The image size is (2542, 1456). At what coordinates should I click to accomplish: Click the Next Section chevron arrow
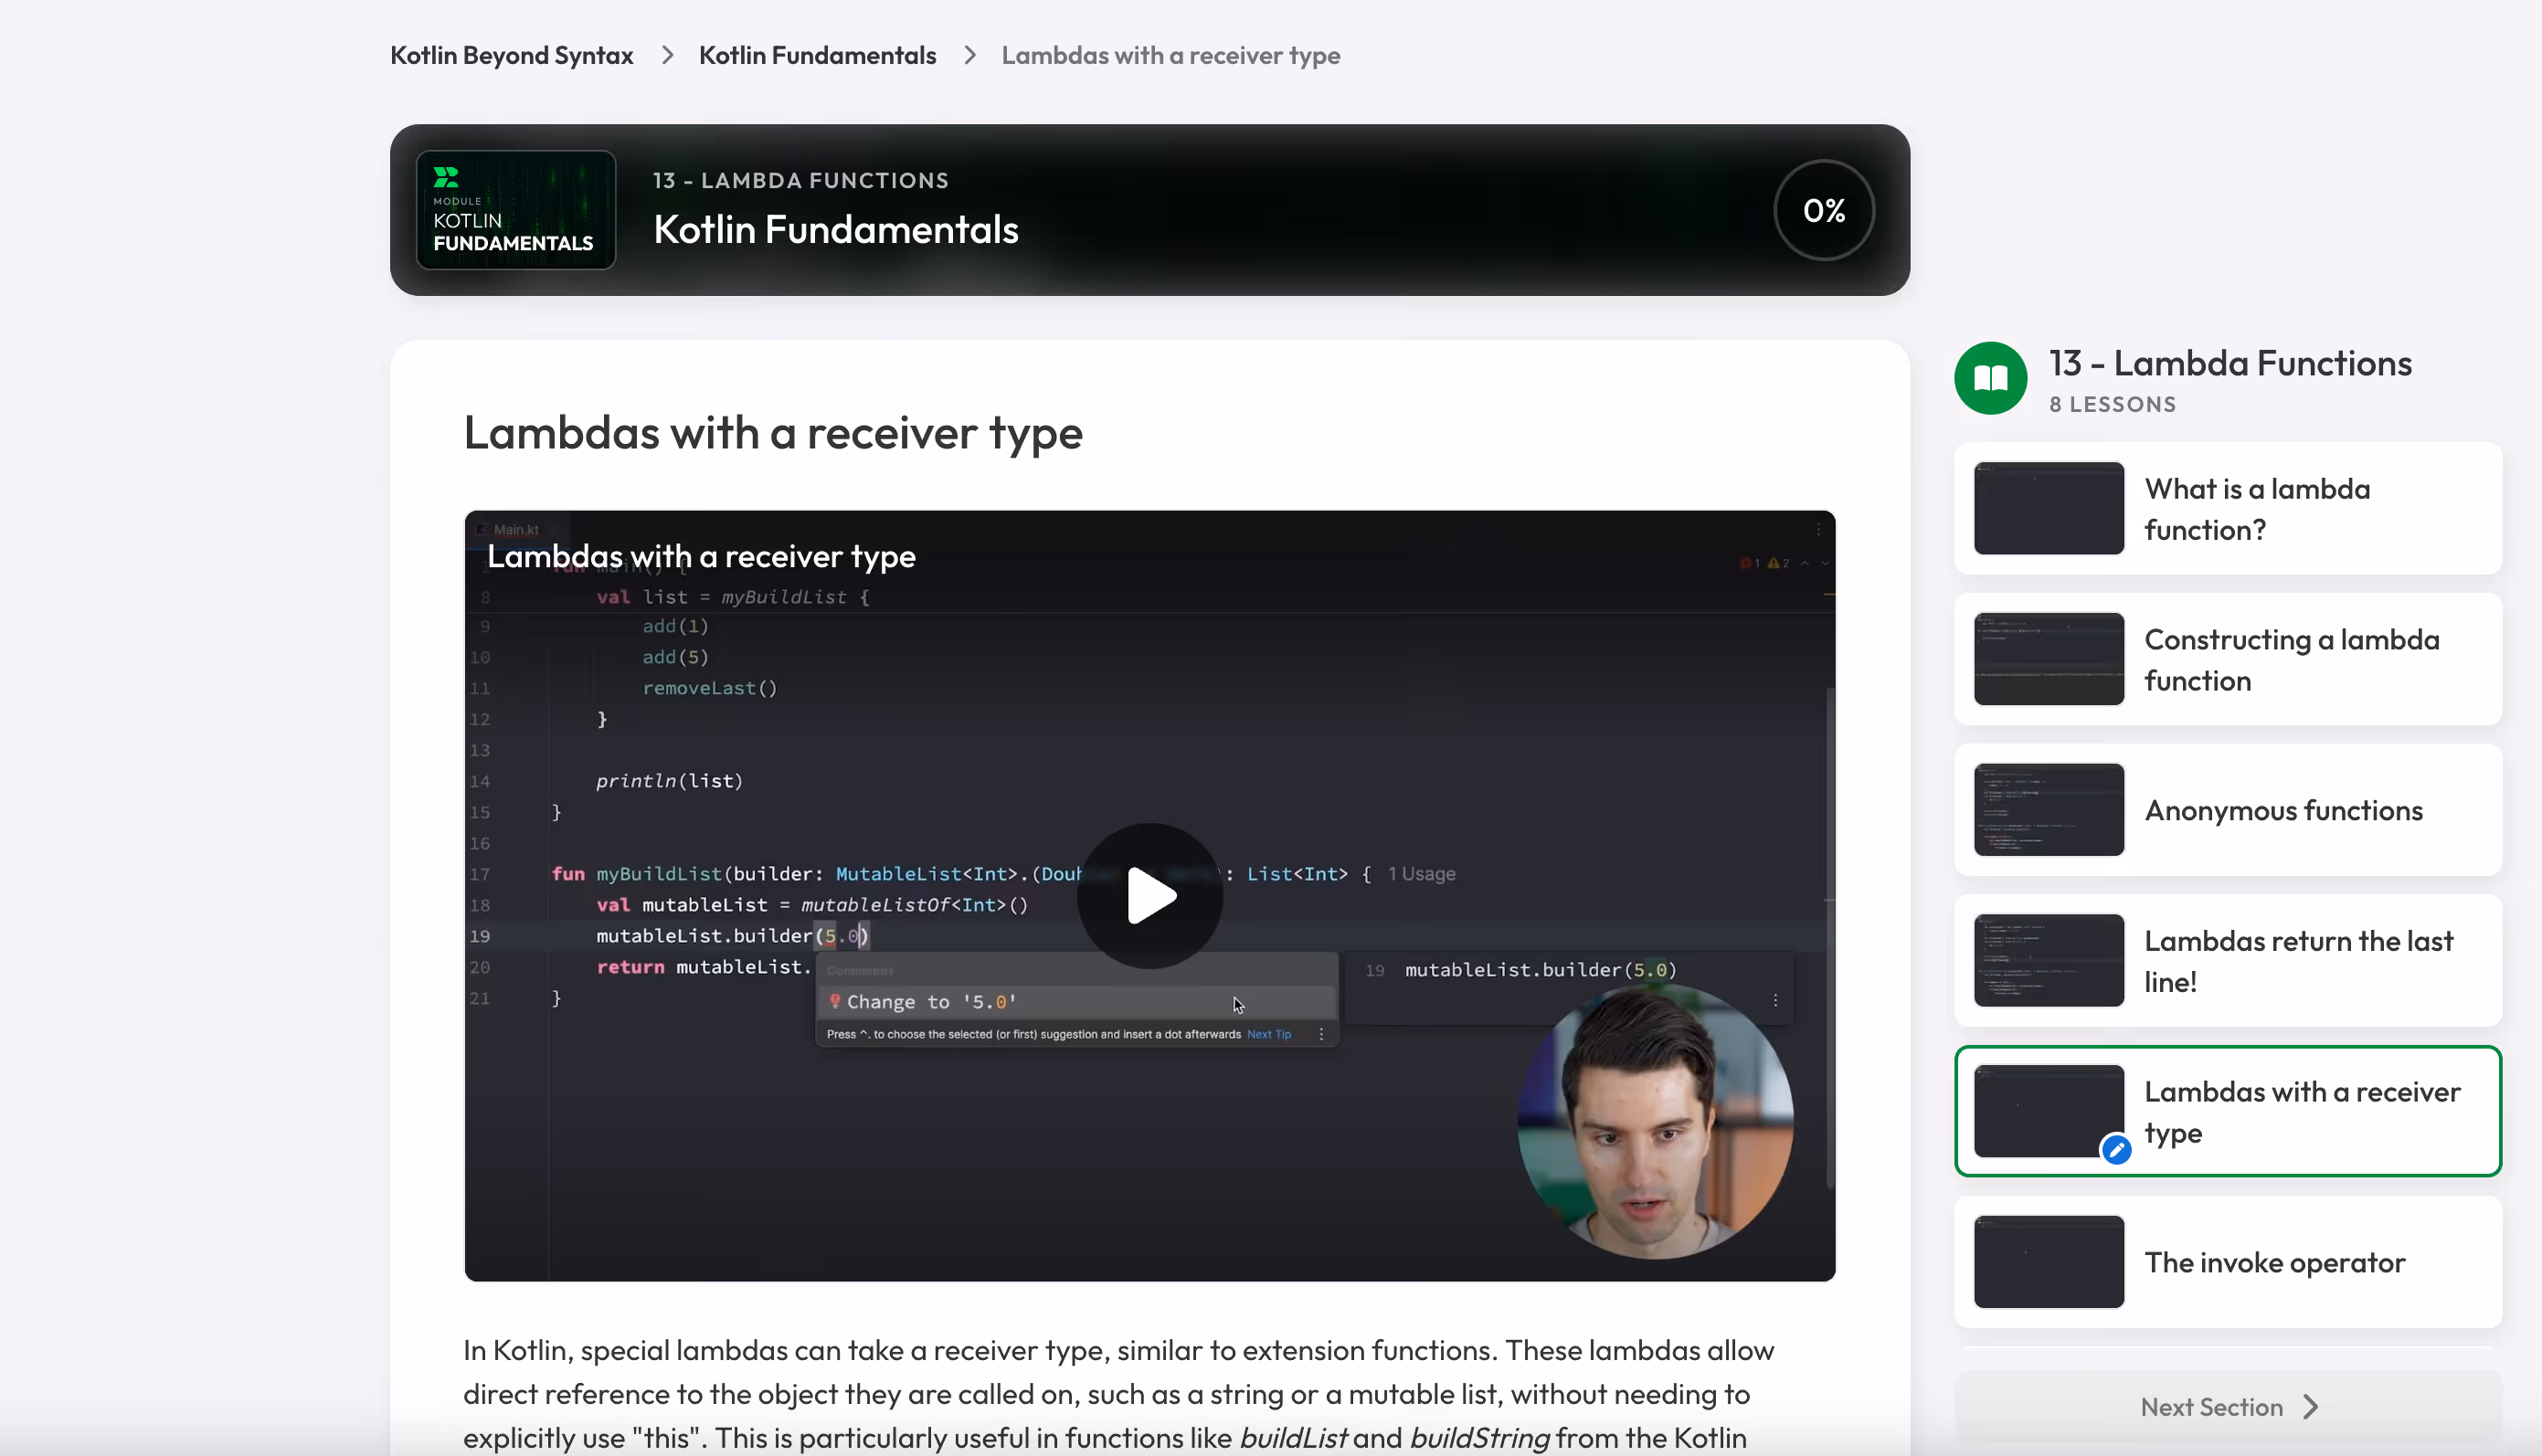click(2310, 1407)
